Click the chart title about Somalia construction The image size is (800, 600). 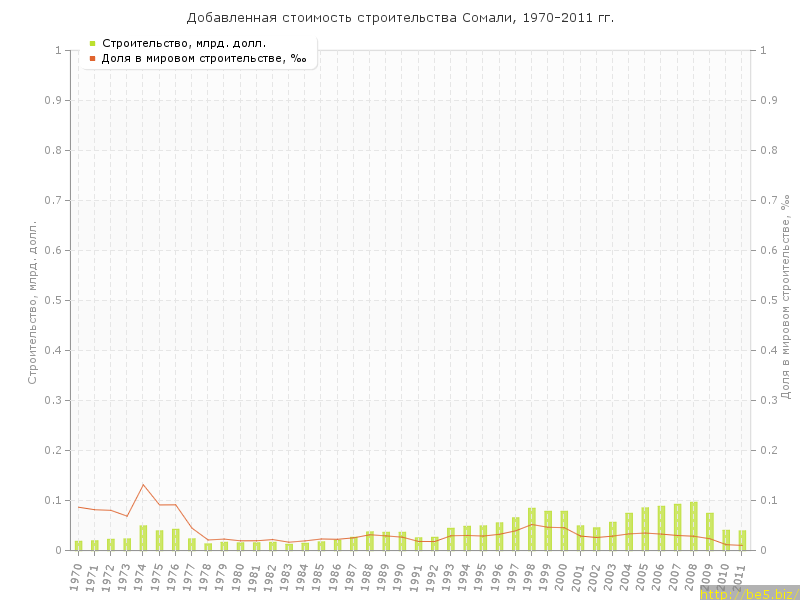(x=400, y=18)
